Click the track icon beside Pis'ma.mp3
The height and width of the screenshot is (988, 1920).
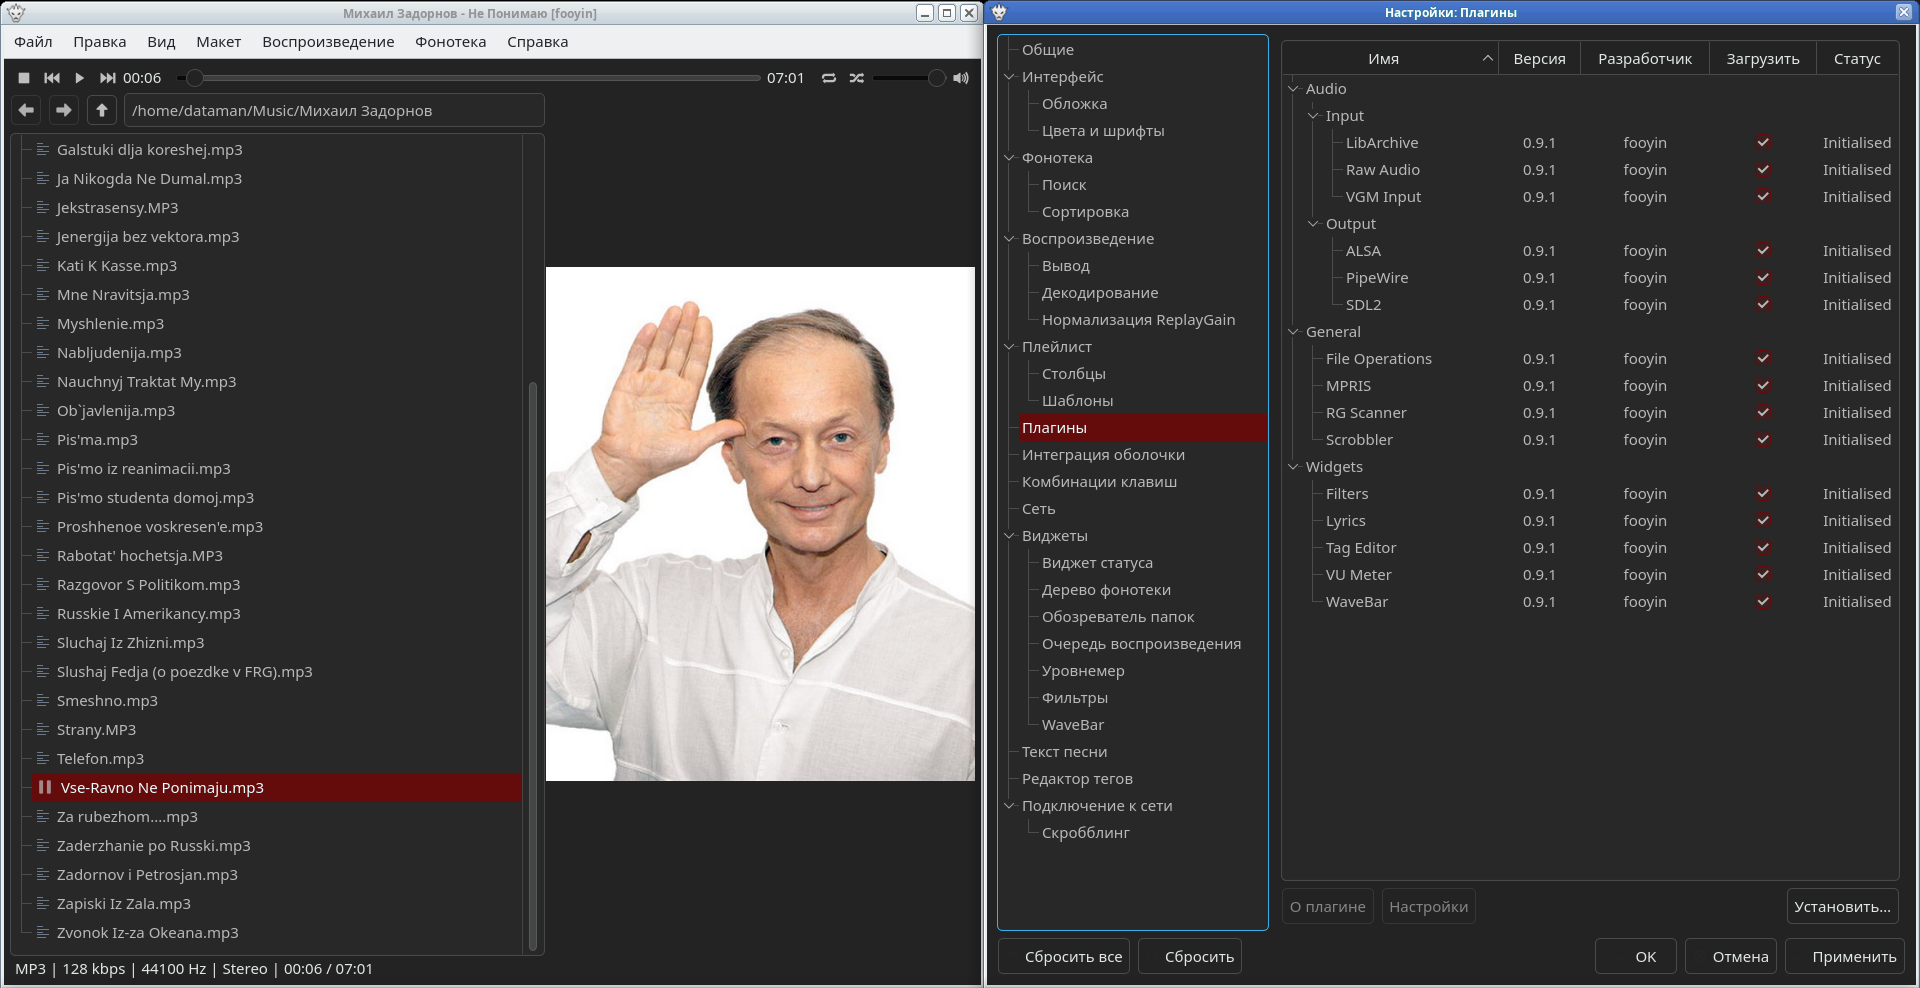click(x=43, y=440)
